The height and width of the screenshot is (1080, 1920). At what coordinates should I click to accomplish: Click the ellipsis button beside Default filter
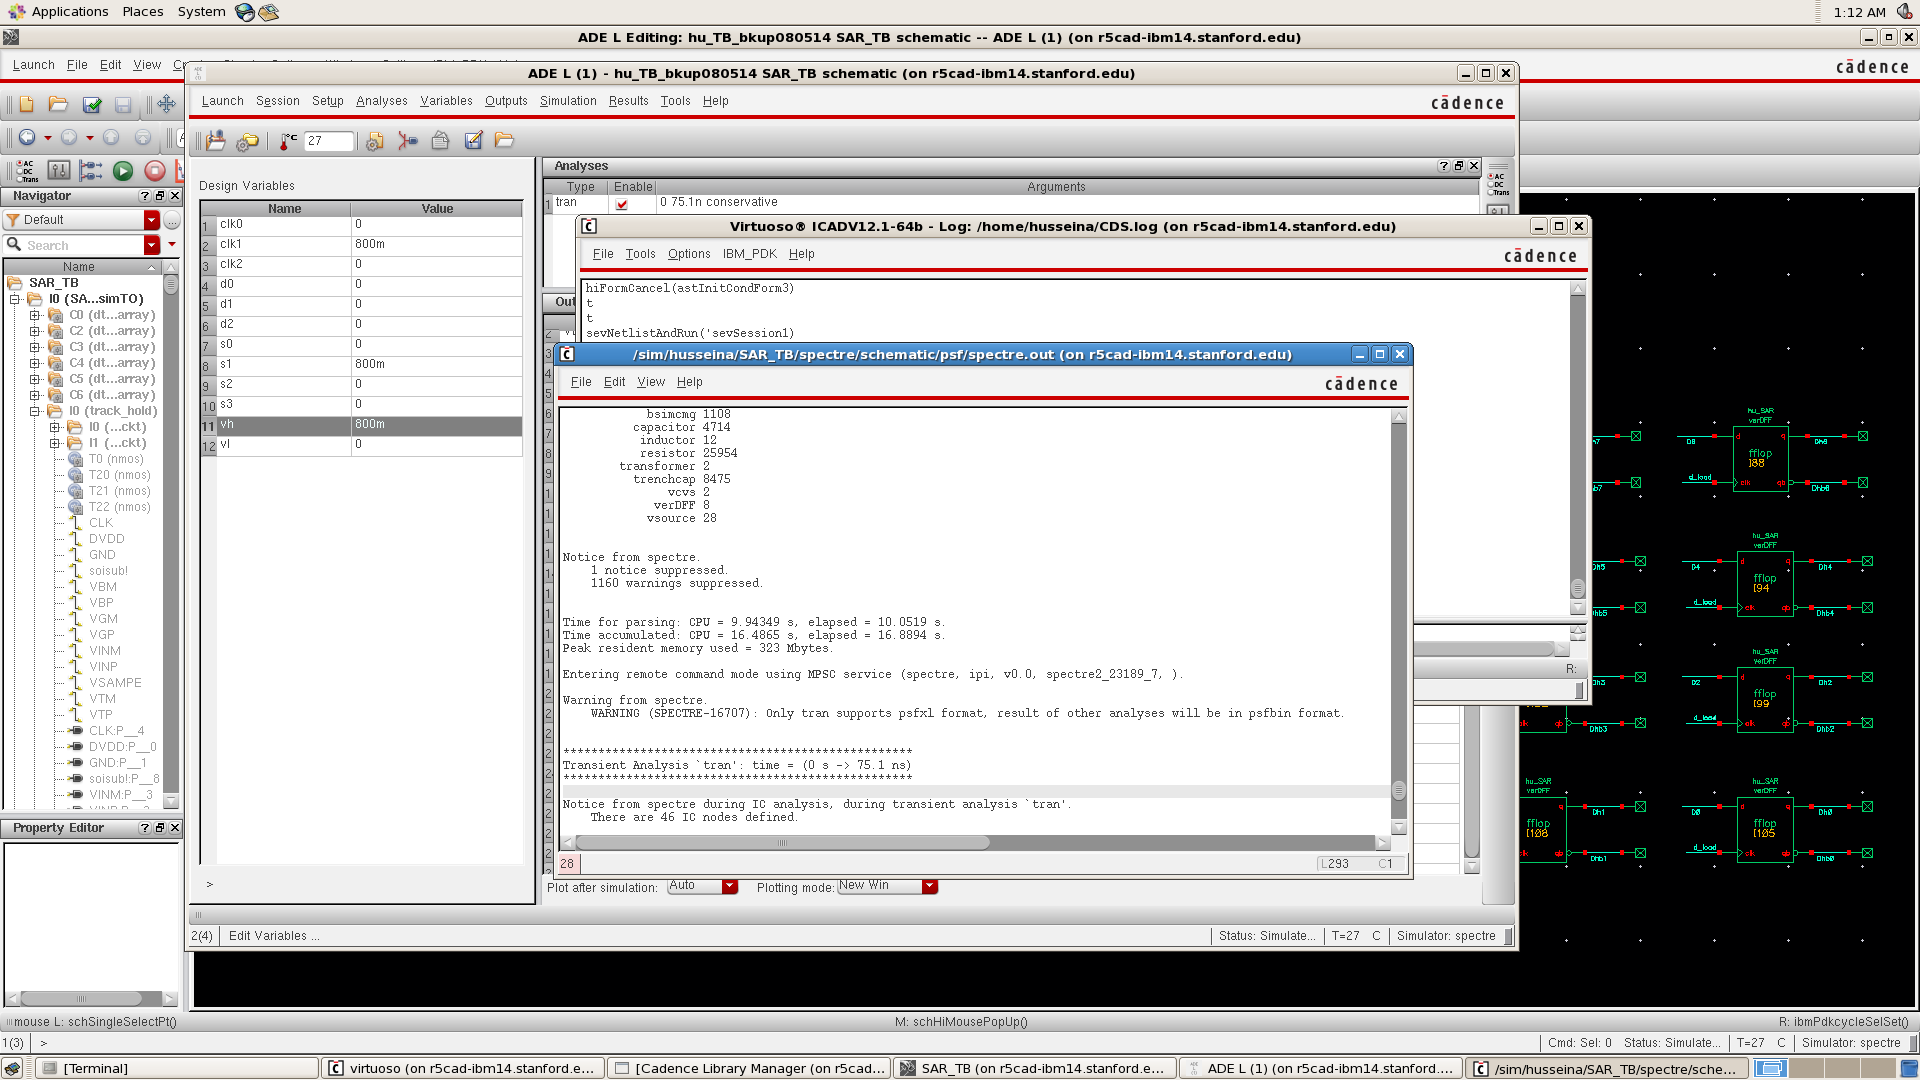click(172, 220)
